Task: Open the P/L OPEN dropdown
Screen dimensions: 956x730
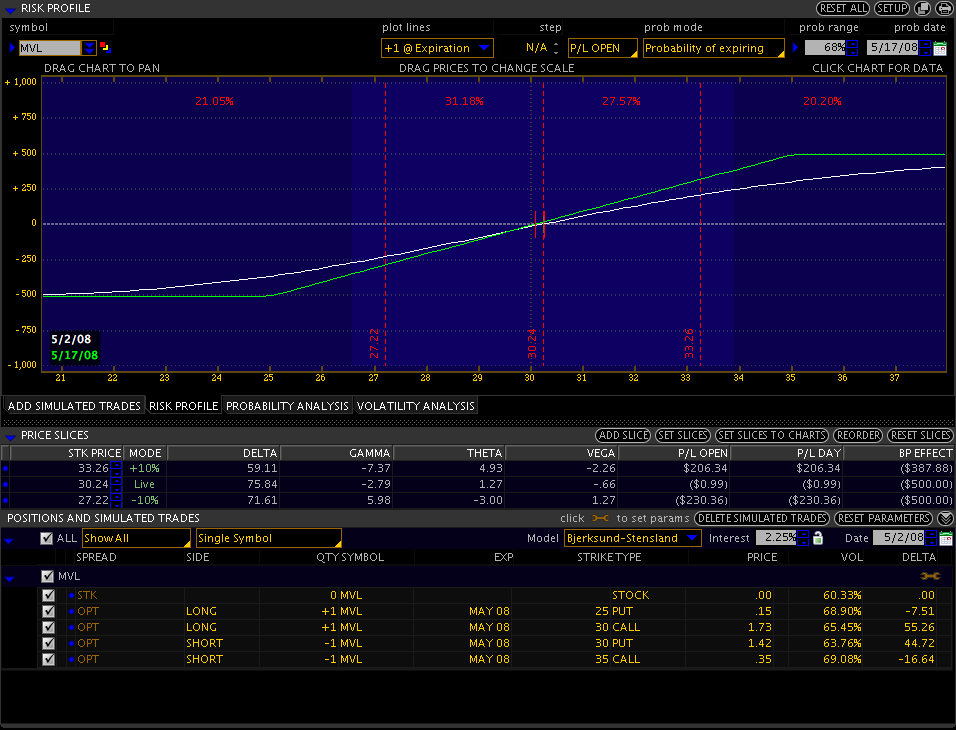Action: (x=602, y=48)
